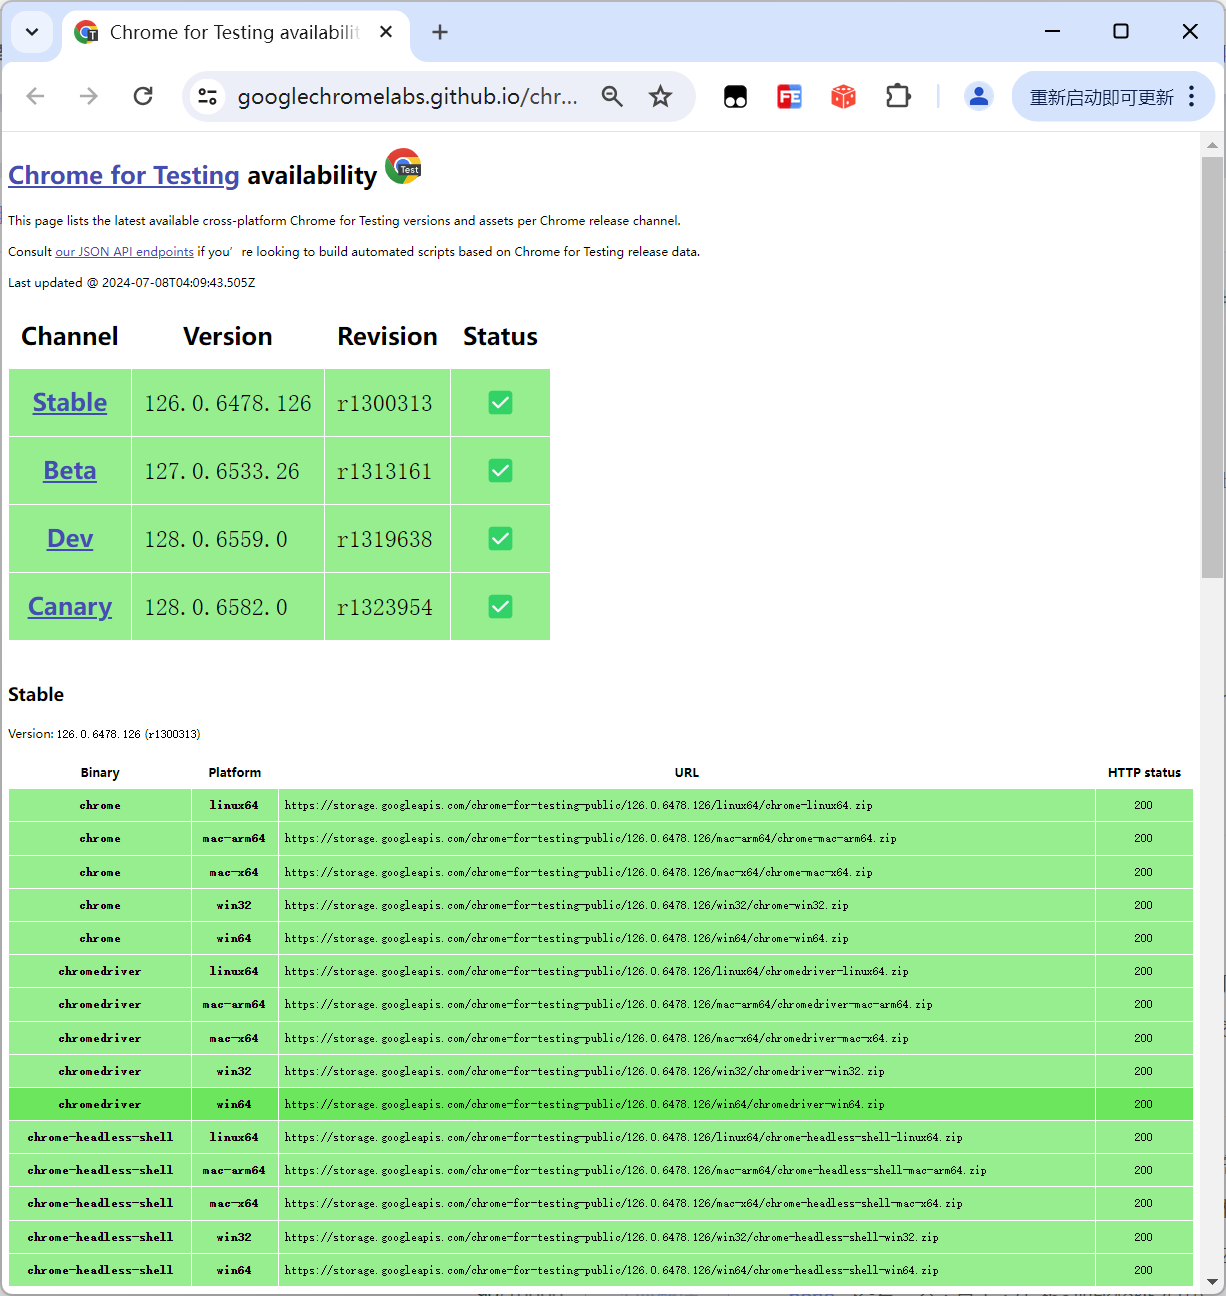Click the chromedriver-mac-arm64.zip URL

click(x=608, y=1004)
